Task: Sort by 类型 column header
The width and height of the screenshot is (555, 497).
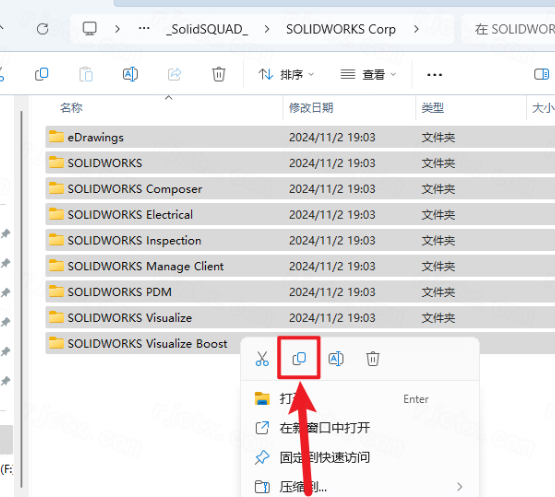Action: 433,108
